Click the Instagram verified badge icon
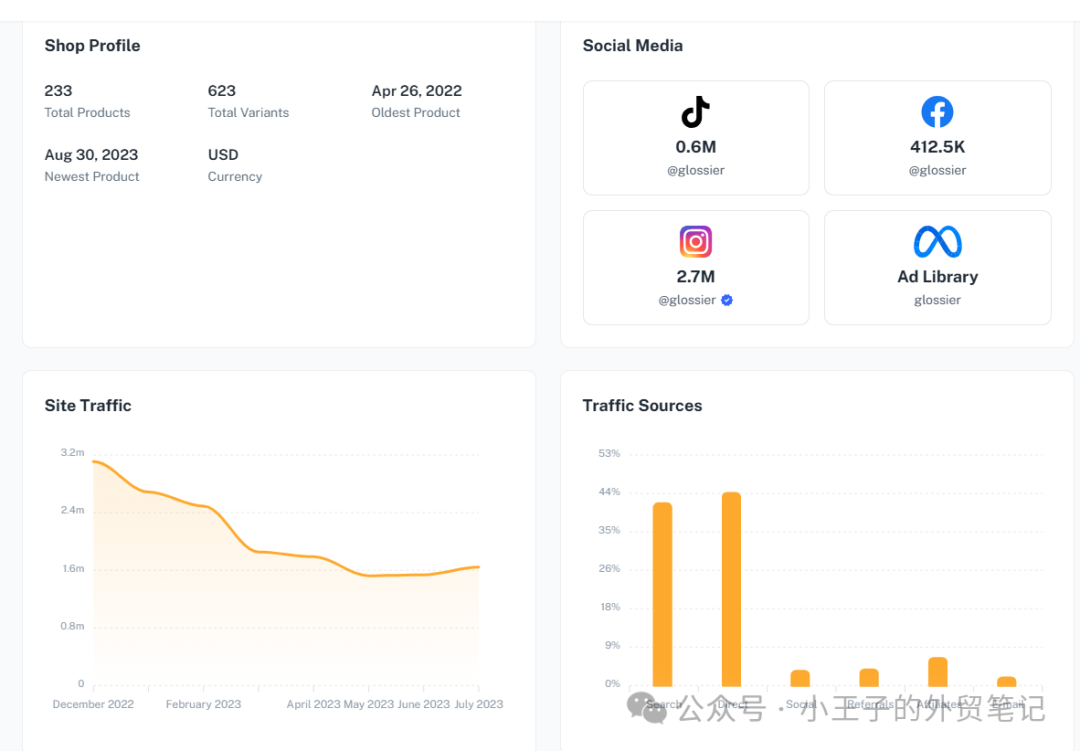The height and width of the screenshot is (751, 1080). pyautogui.click(x=727, y=300)
